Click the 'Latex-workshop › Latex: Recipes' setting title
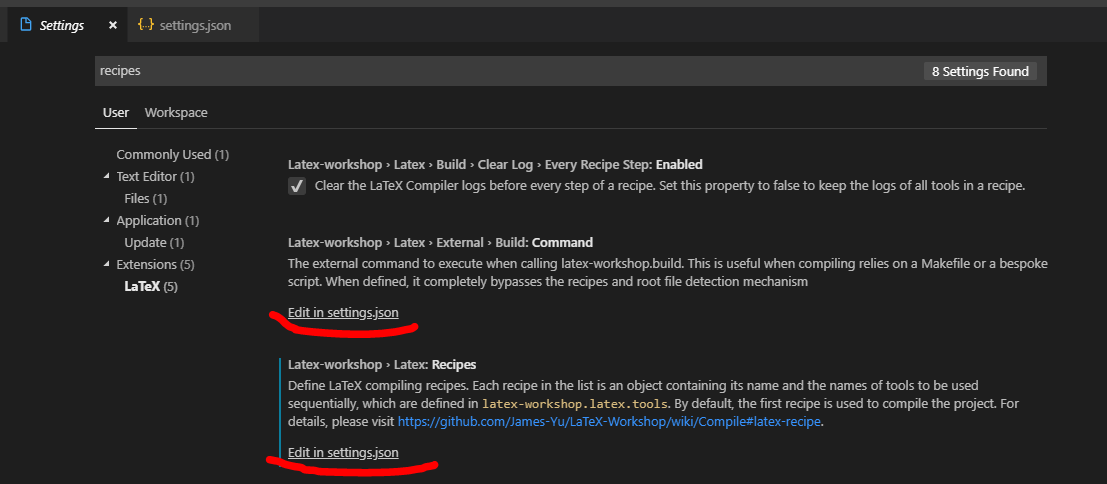 click(x=382, y=365)
